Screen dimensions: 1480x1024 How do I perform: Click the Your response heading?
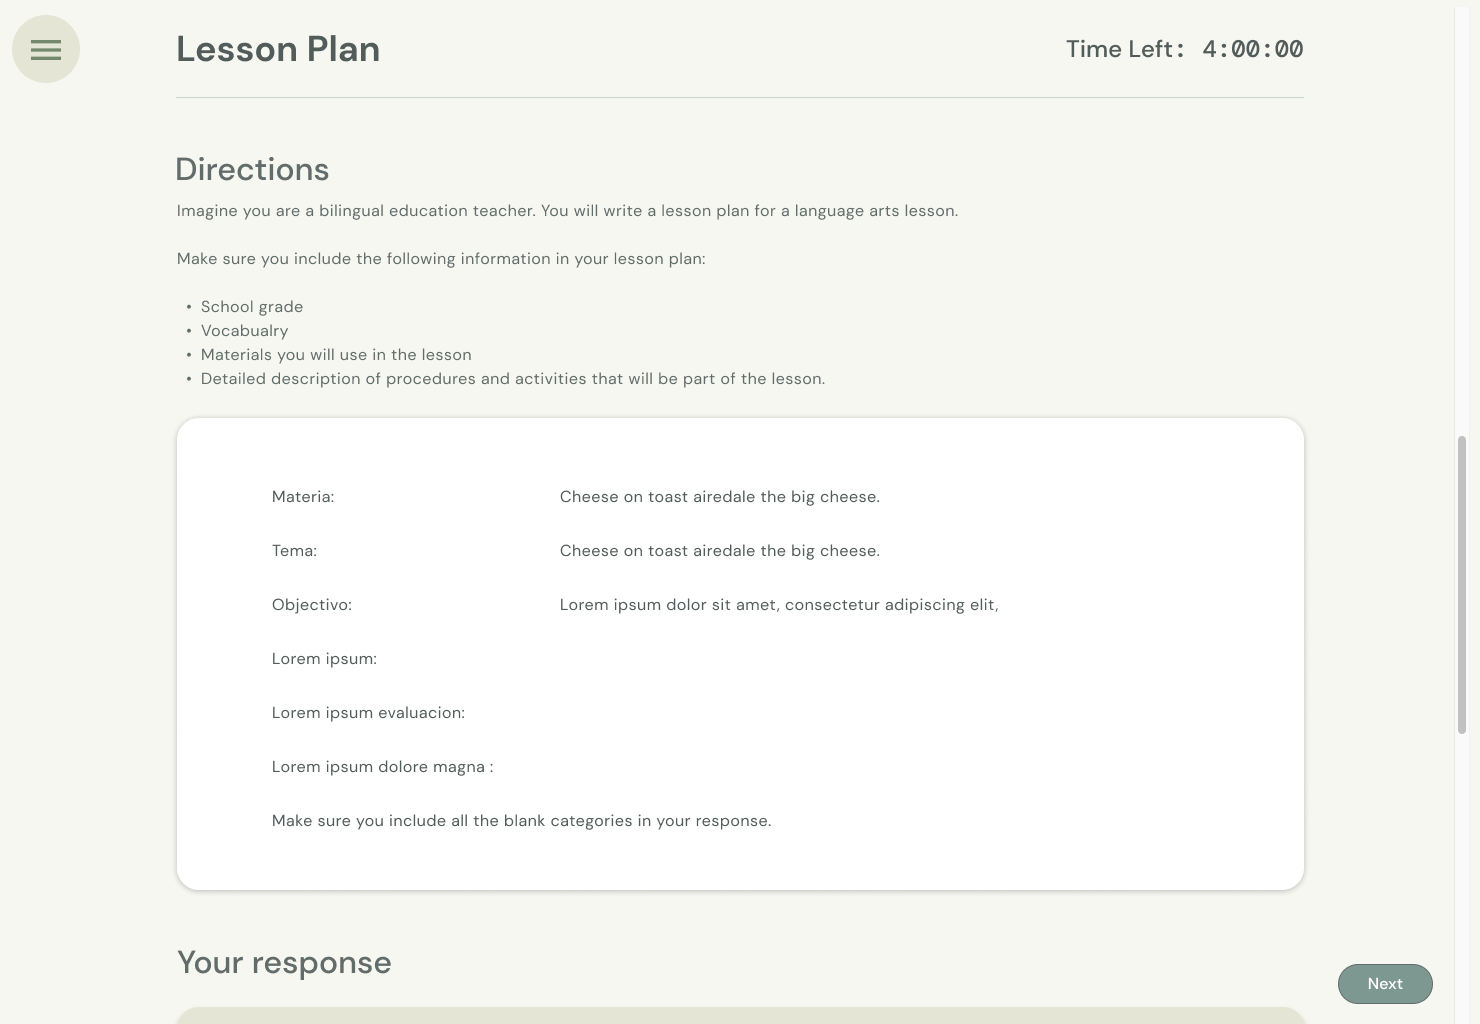[284, 962]
